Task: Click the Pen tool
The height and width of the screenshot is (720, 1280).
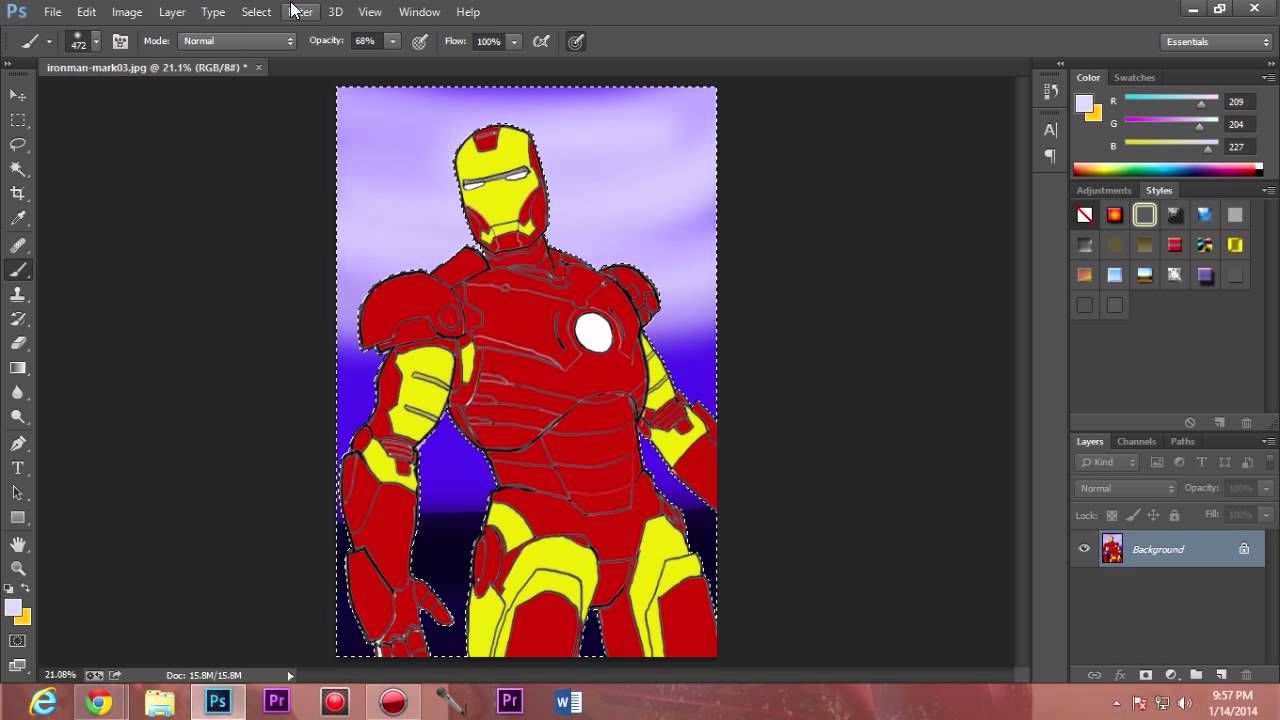Action: (18, 443)
